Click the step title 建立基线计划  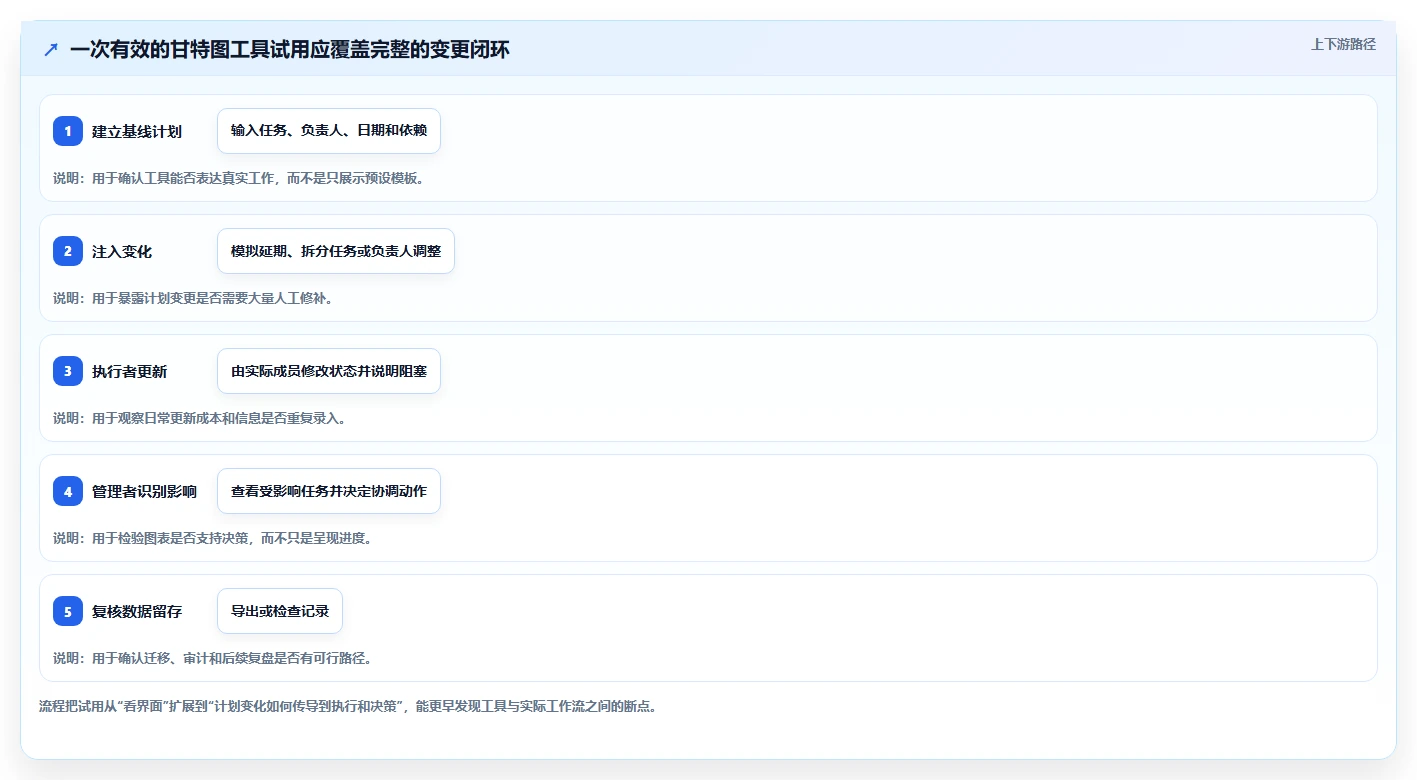point(137,131)
